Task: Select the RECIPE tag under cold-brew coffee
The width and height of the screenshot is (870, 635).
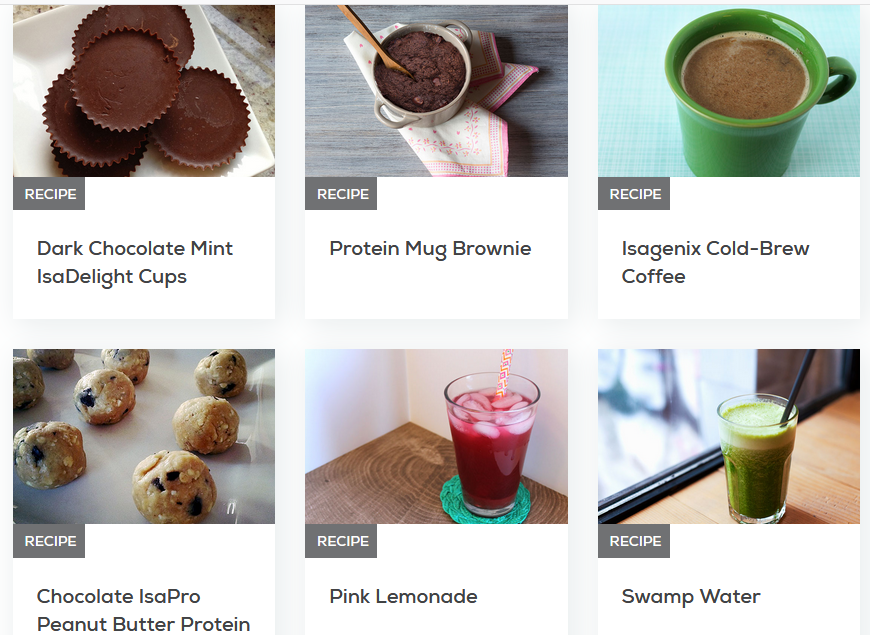Action: pyautogui.click(x=634, y=194)
